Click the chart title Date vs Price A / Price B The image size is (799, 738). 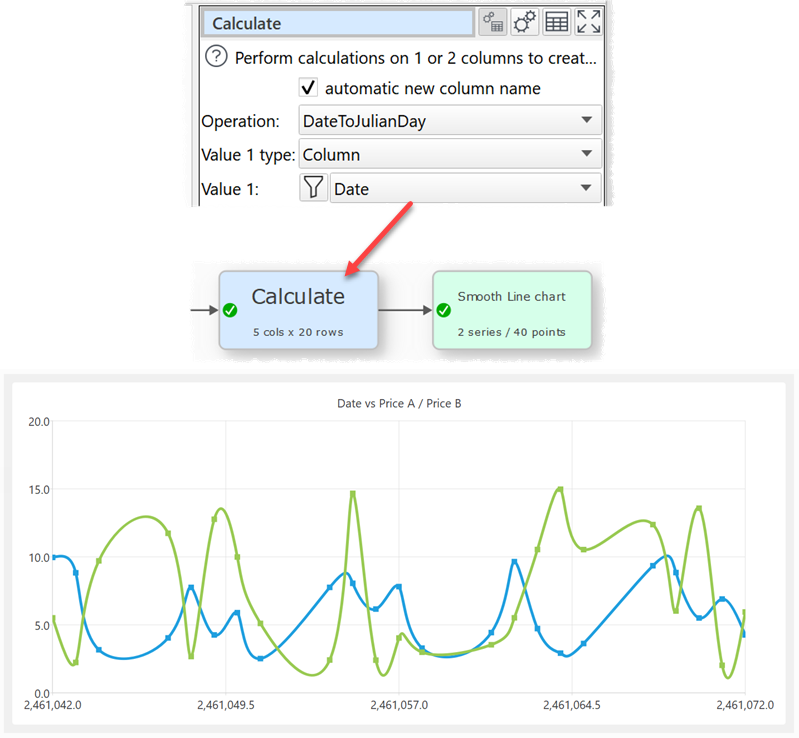click(399, 404)
